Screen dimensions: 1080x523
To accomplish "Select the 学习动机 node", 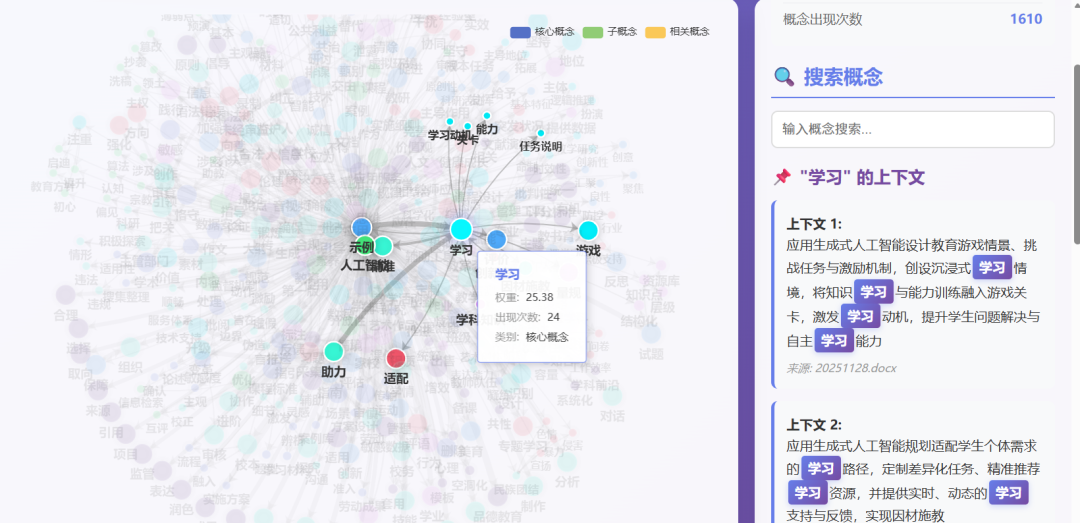I will pos(450,122).
